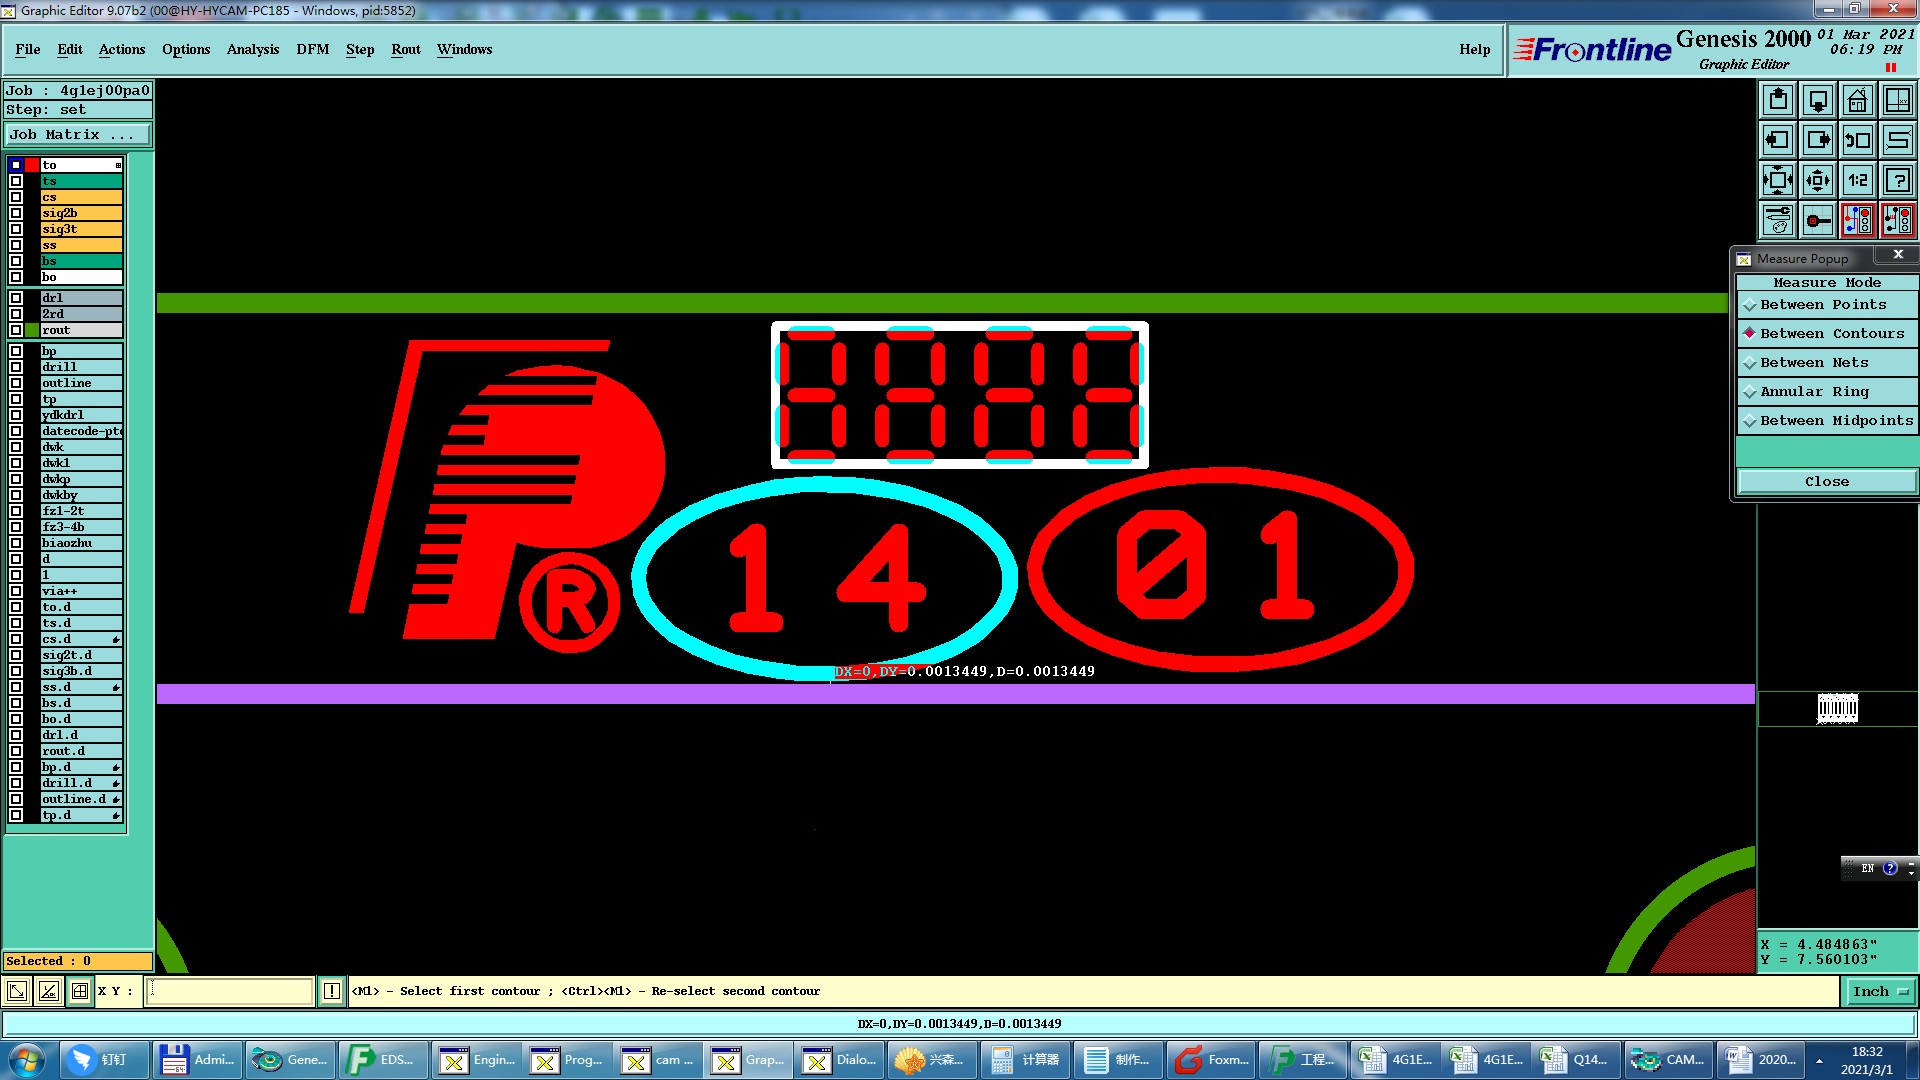Click the X Y coordinate input field
This screenshot has width=1920, height=1080.
click(x=230, y=991)
